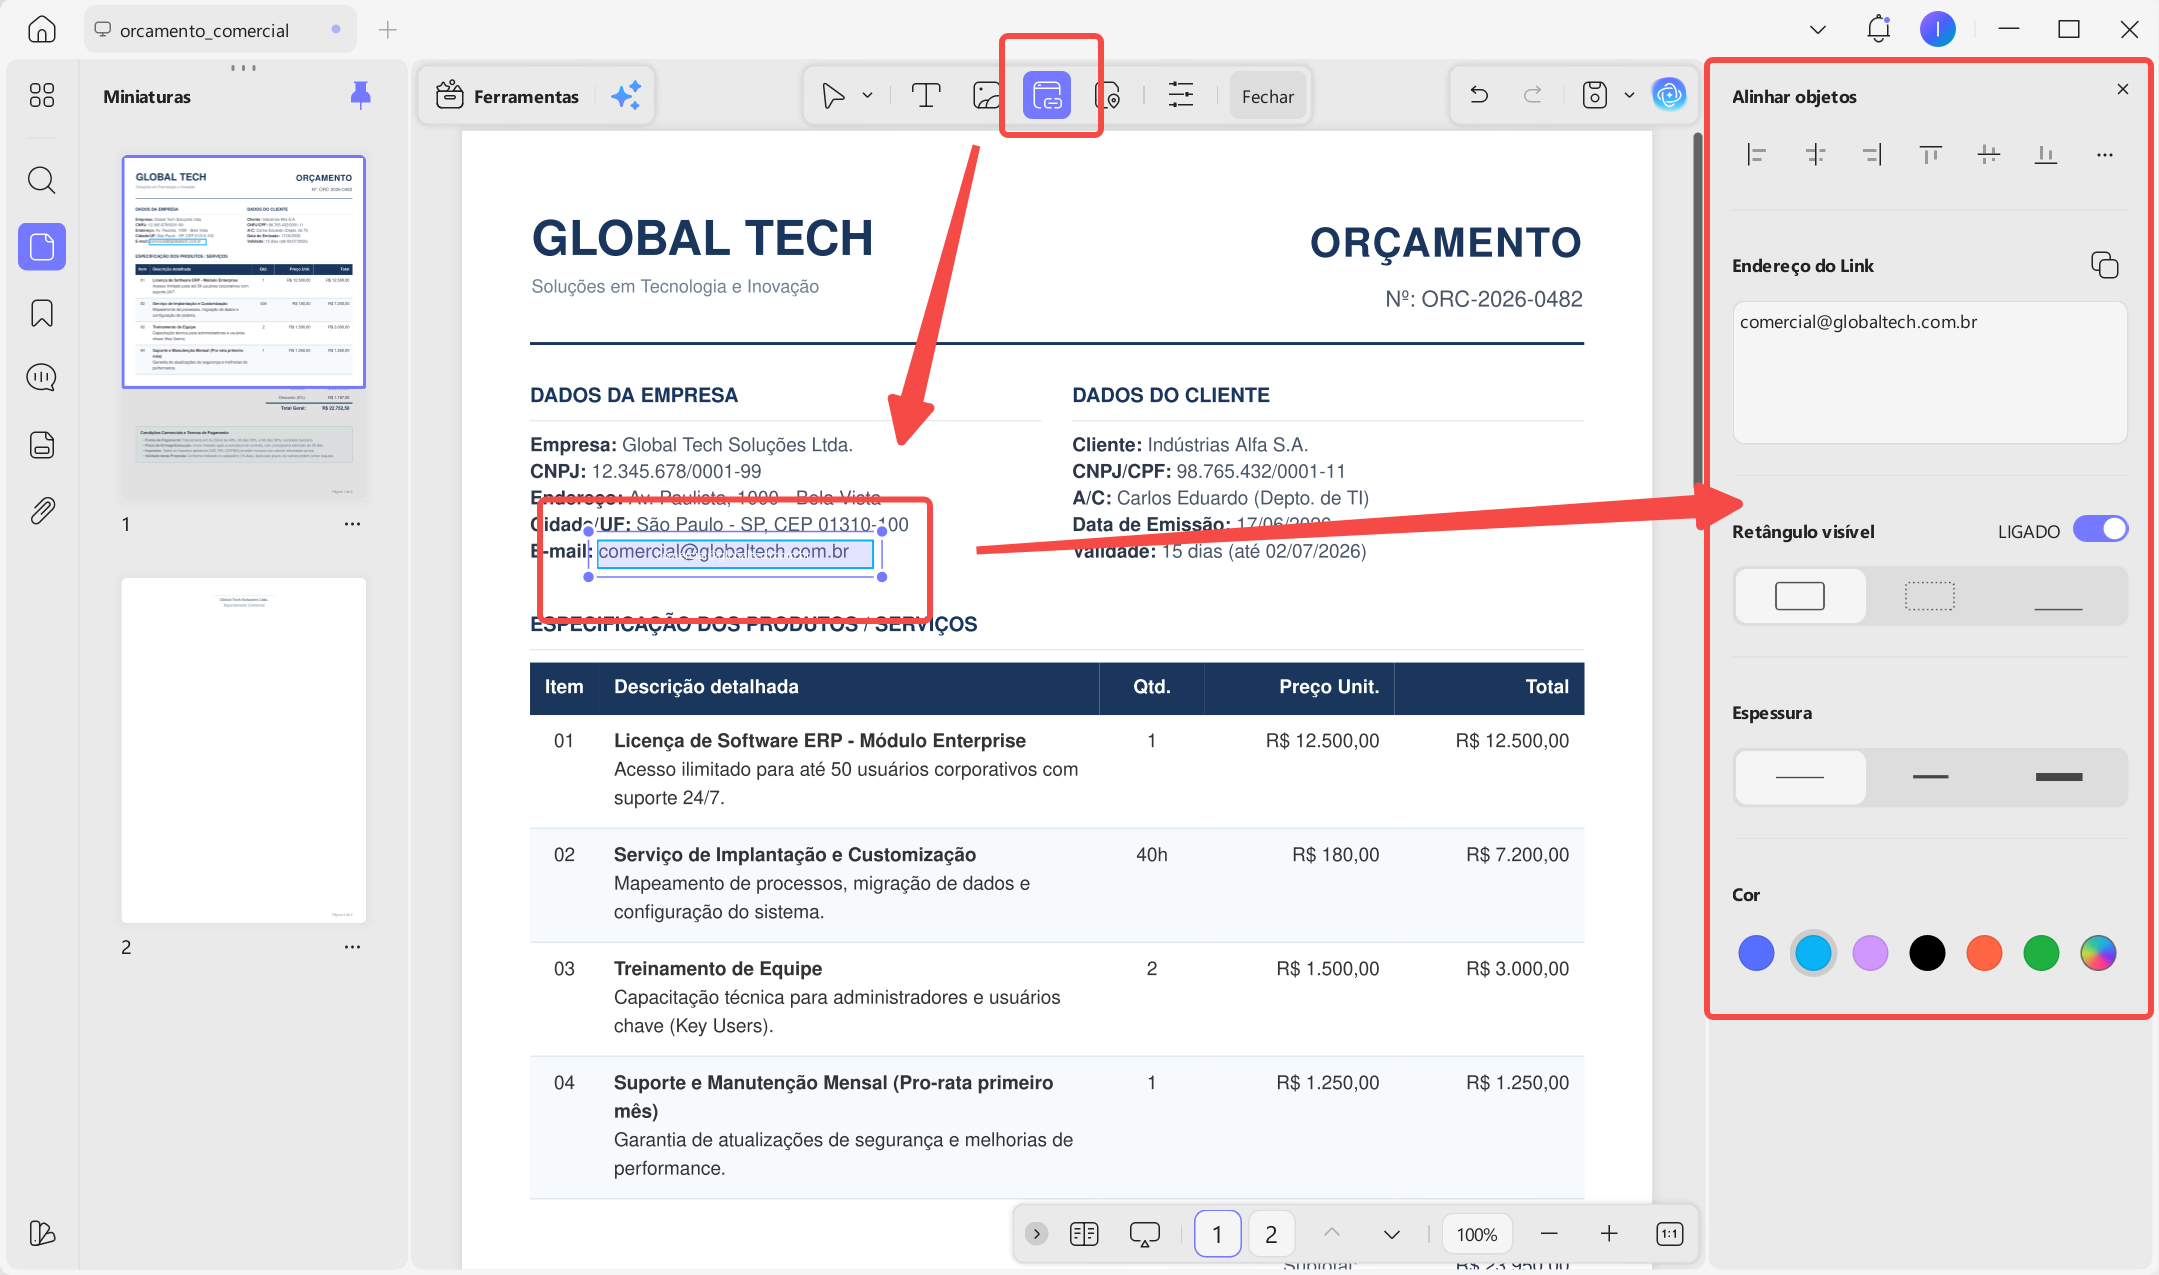This screenshot has height=1275, width=2159.
Task: Select the page location link tool
Action: [1108, 96]
